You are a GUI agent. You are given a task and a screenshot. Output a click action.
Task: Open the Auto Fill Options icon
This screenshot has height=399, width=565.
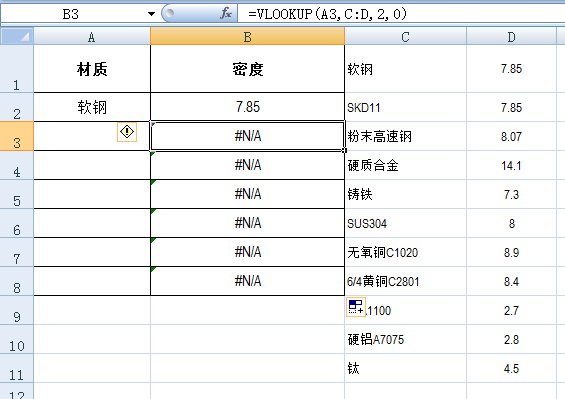pos(356,307)
